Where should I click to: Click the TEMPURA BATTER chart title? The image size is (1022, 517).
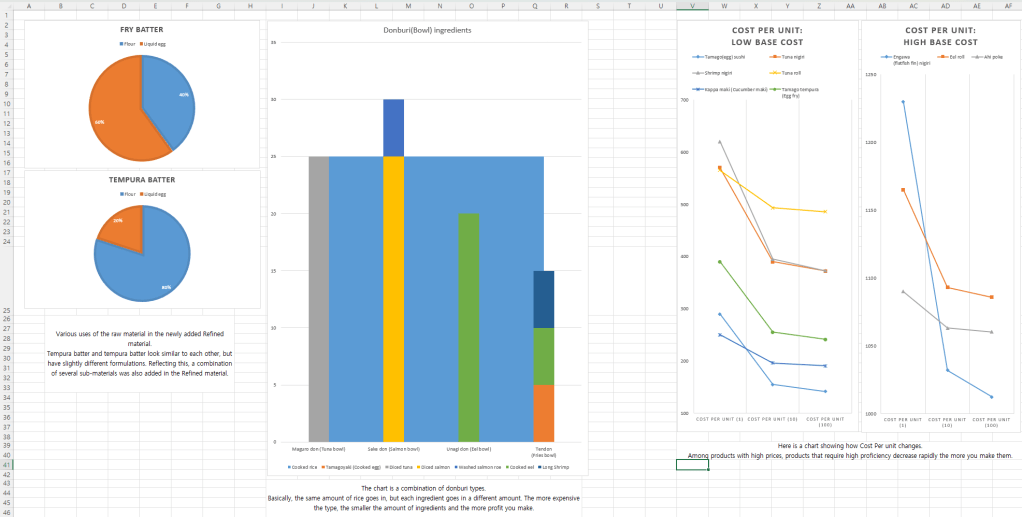pyautogui.click(x=141, y=180)
